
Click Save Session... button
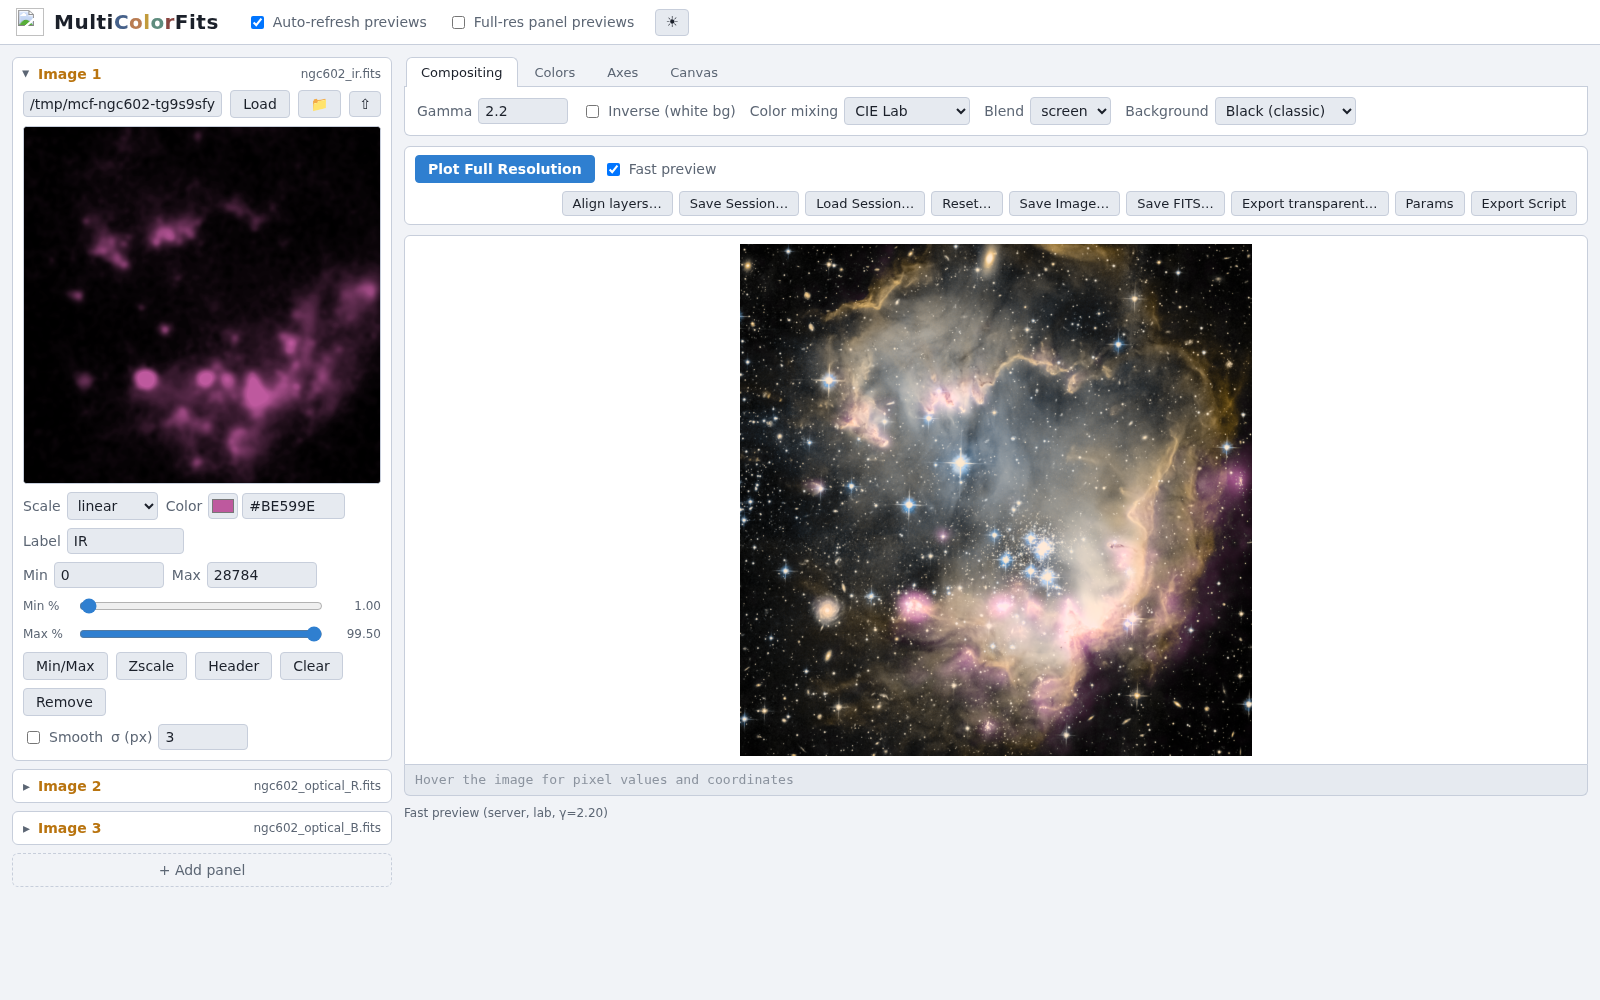(739, 203)
